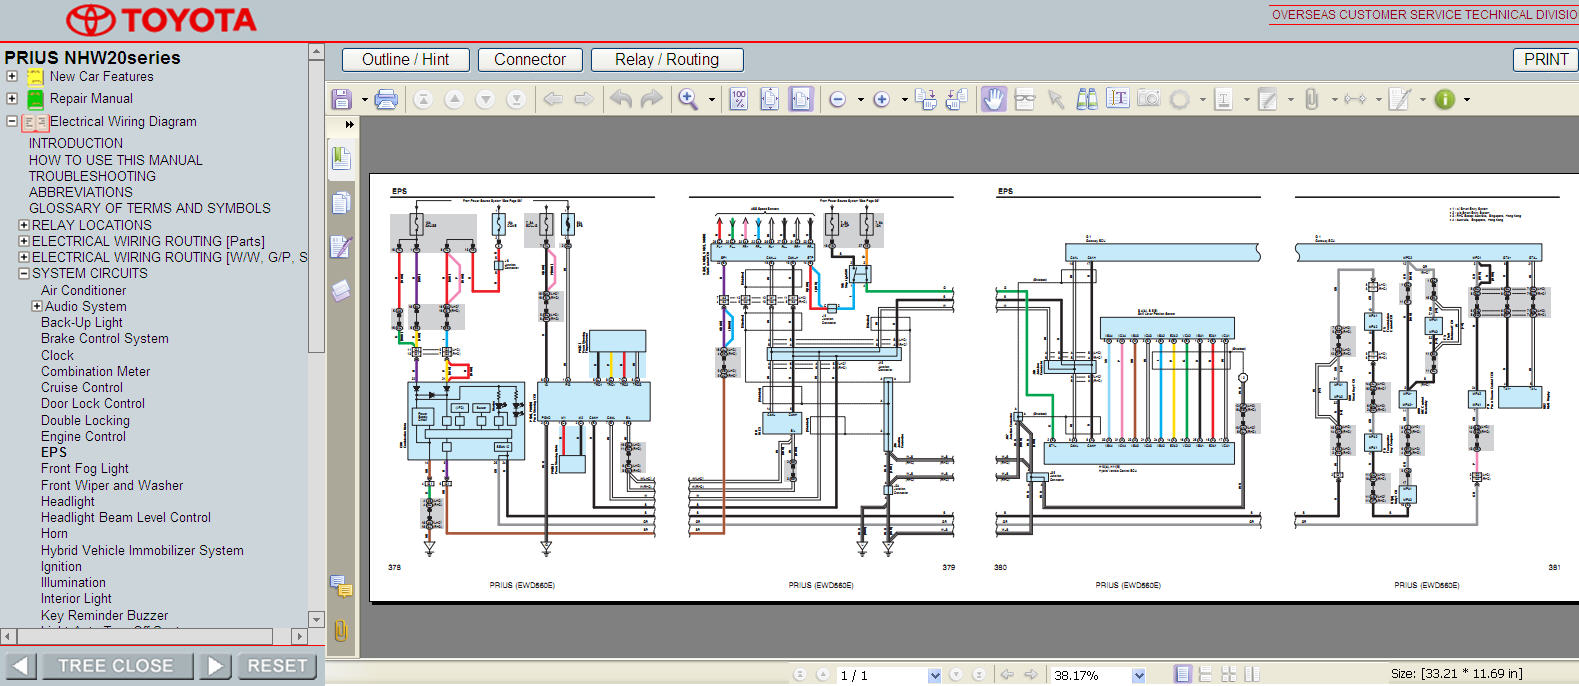Activate the Text select tool

click(1118, 99)
